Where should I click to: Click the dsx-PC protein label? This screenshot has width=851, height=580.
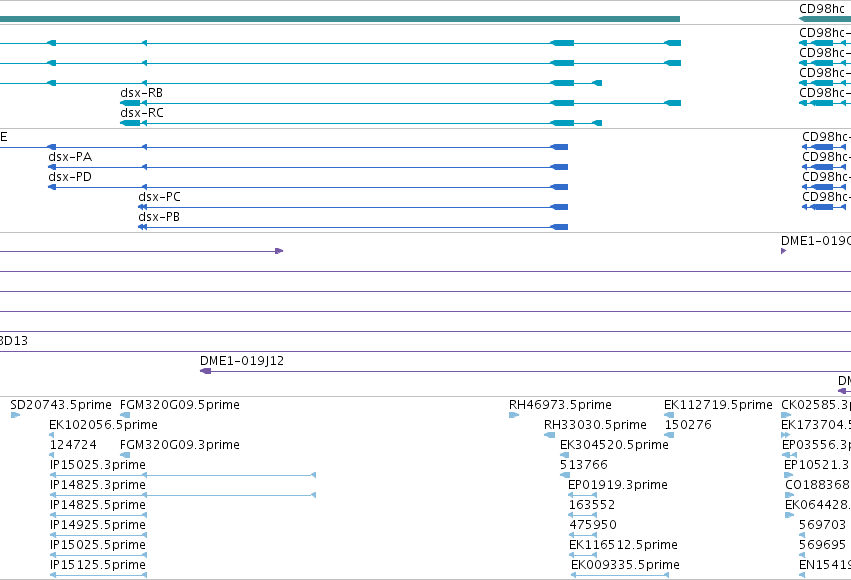[159, 197]
